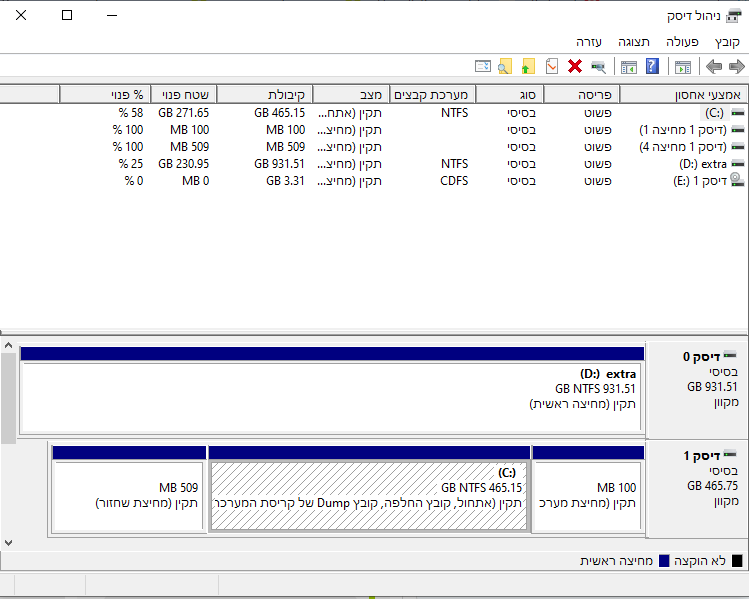Click the % 25 free percentage cell

pos(131,164)
